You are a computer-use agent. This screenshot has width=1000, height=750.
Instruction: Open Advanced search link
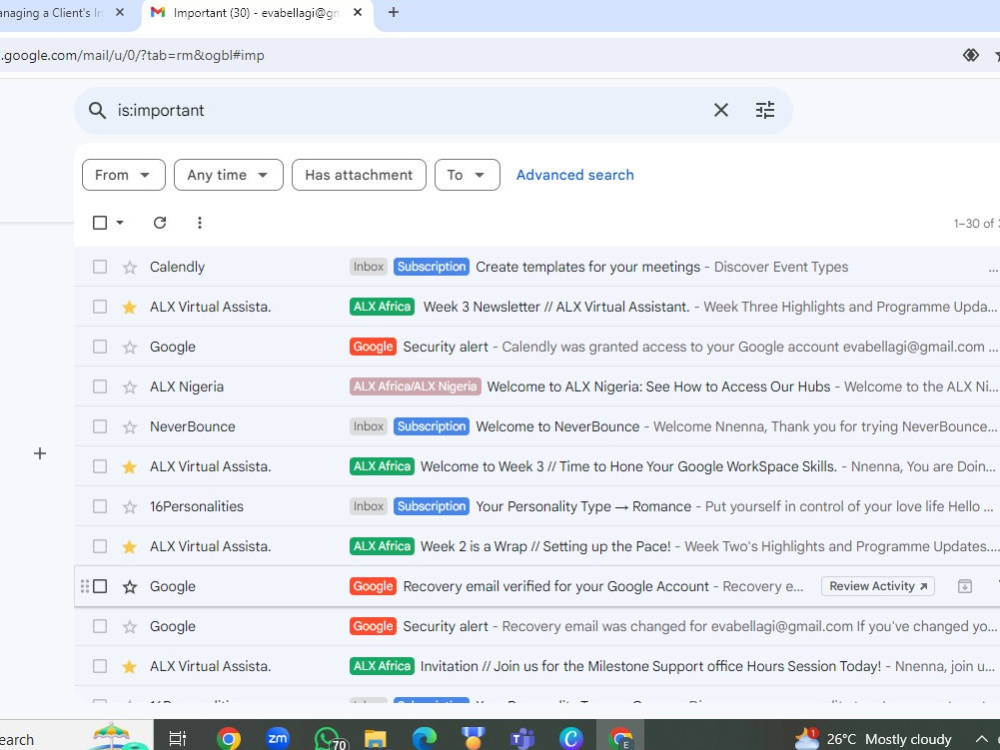pyautogui.click(x=575, y=175)
